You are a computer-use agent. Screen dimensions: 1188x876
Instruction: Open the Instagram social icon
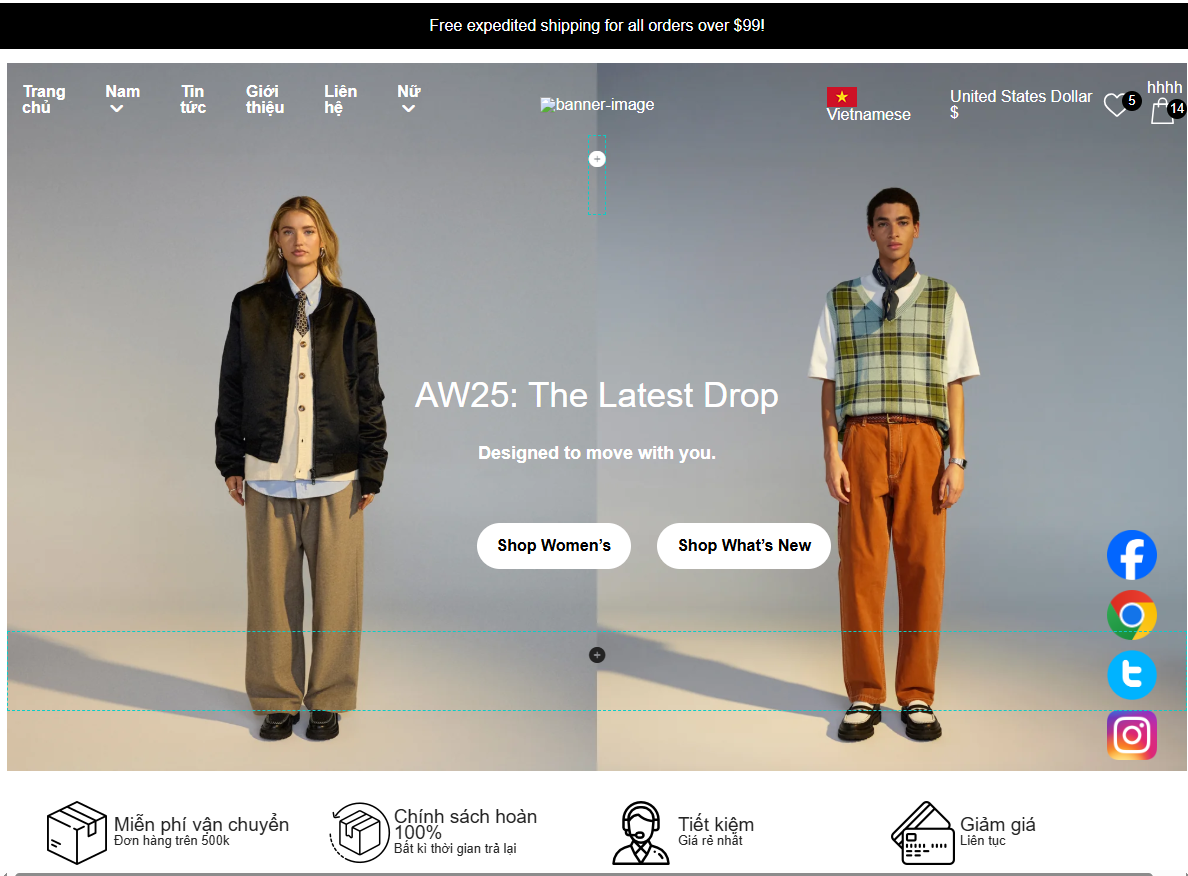click(x=1131, y=735)
